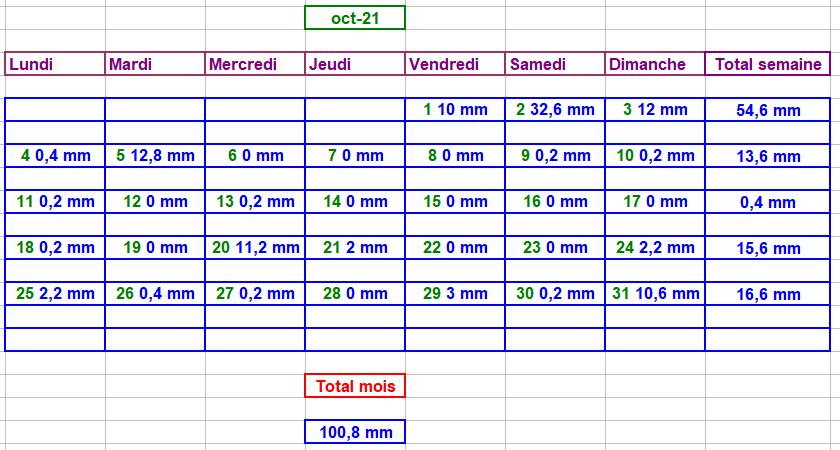Select the Total semaine header cell
This screenshot has height=450, width=840.
click(x=768, y=64)
